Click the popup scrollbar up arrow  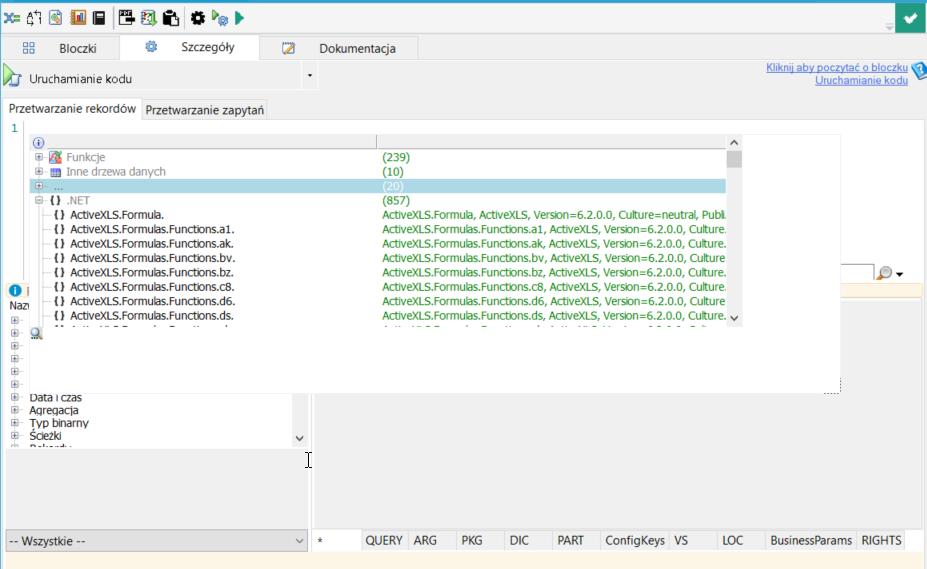(734, 143)
